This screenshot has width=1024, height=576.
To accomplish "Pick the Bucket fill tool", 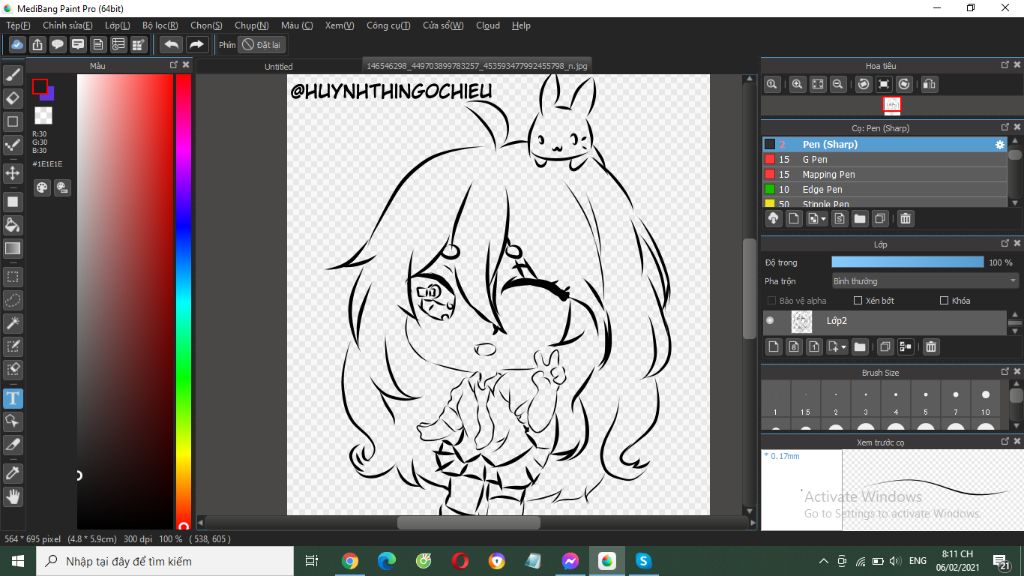I will coord(12,225).
